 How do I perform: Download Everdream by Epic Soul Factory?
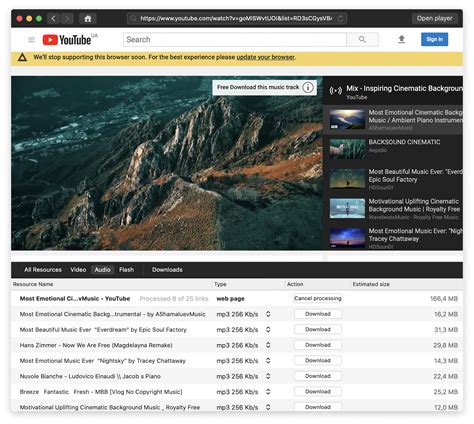tap(318, 329)
